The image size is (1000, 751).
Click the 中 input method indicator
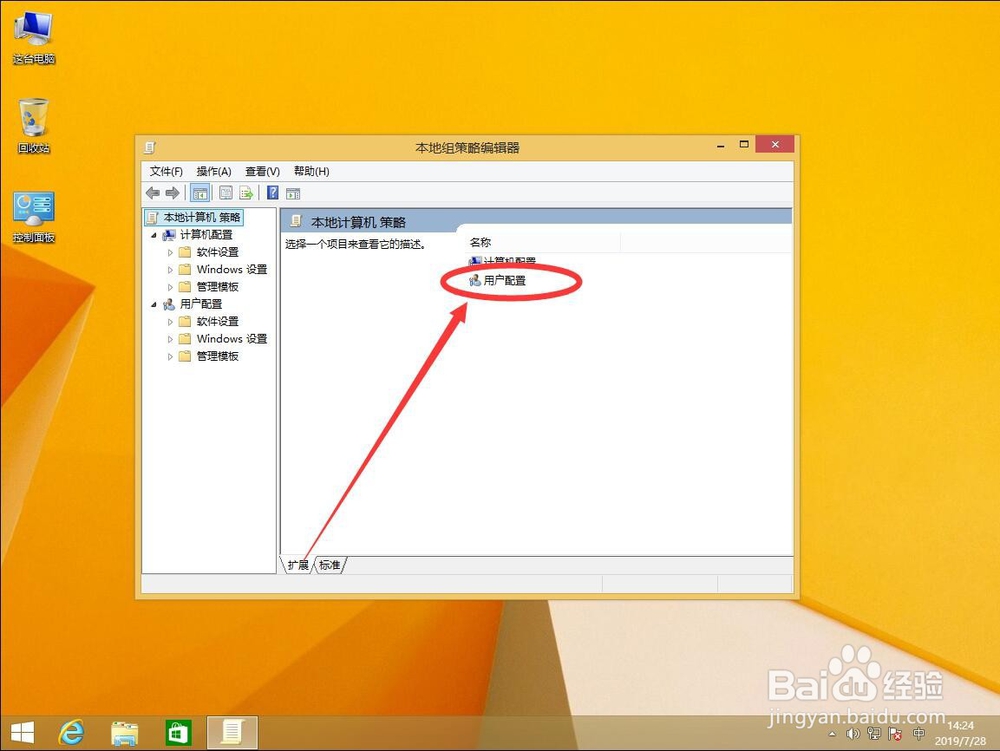tap(918, 733)
